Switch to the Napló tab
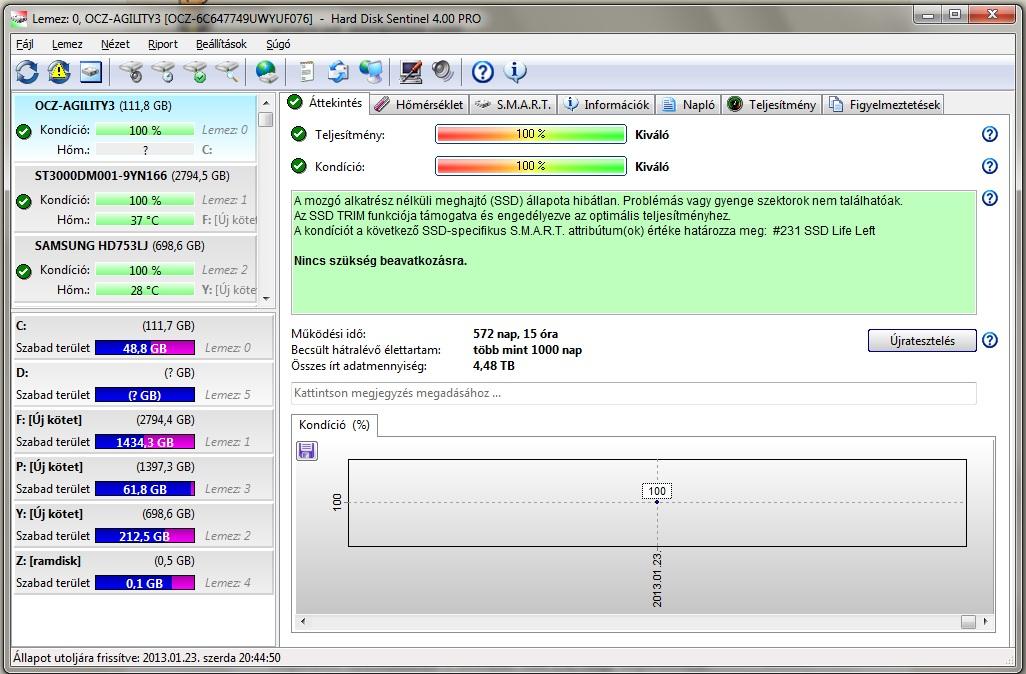The height and width of the screenshot is (674, 1026). pos(689,105)
